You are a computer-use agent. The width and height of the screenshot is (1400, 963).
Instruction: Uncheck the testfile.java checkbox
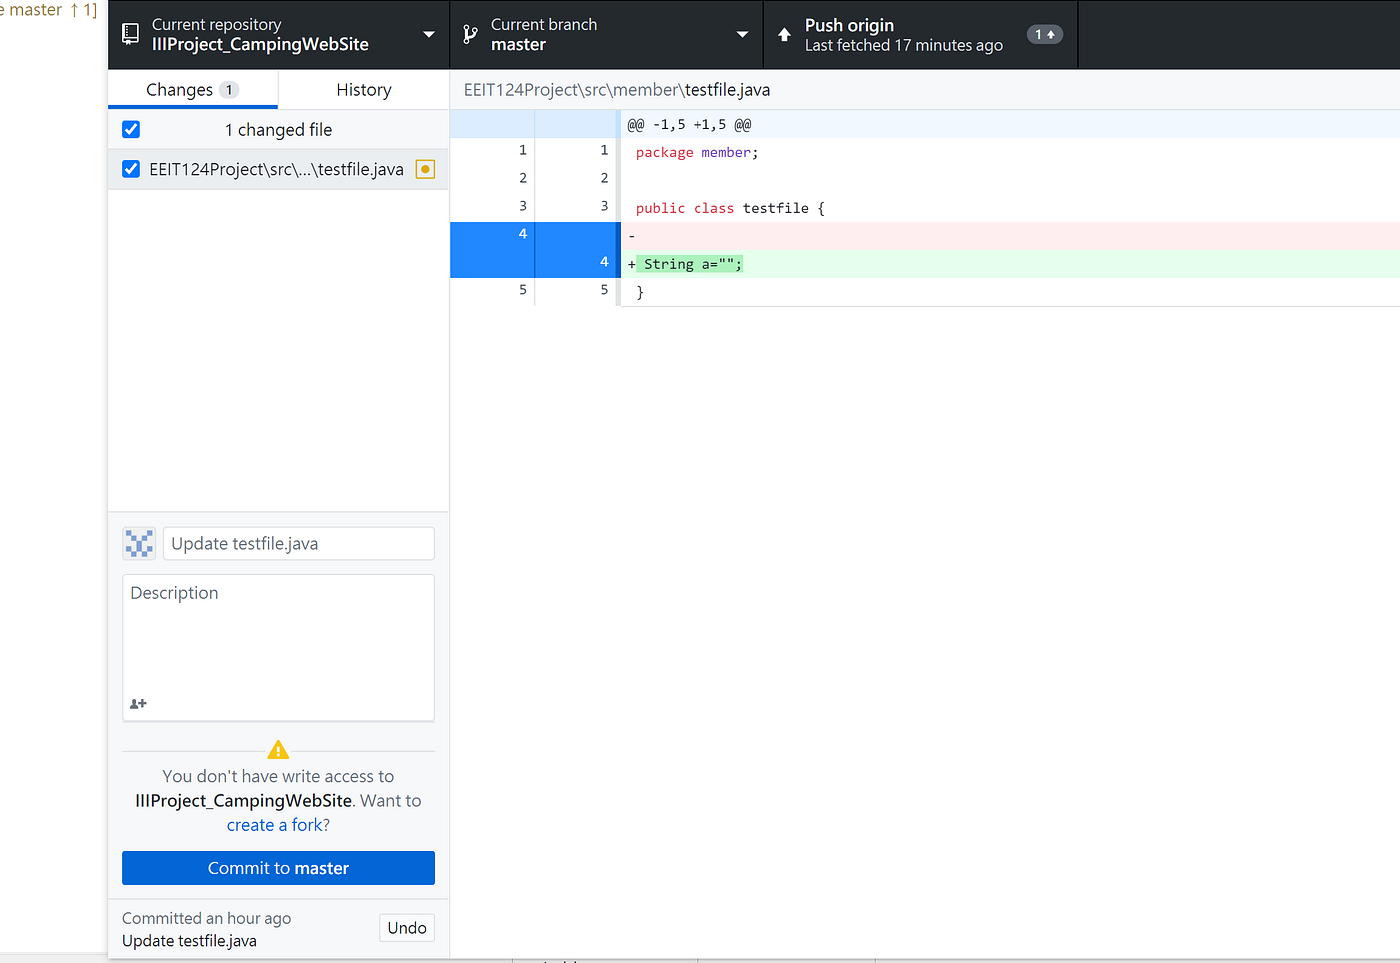(131, 169)
